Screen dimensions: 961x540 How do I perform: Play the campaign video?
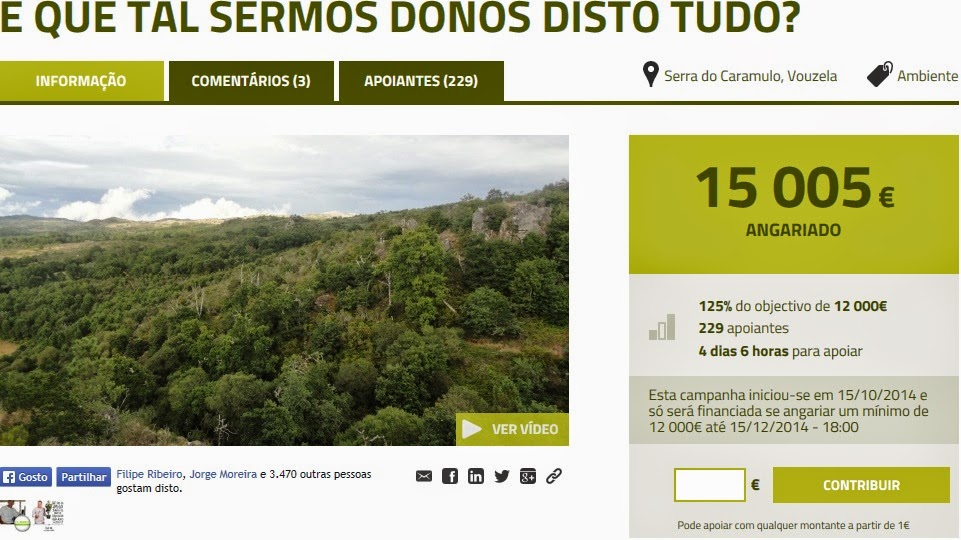pyautogui.click(x=512, y=429)
